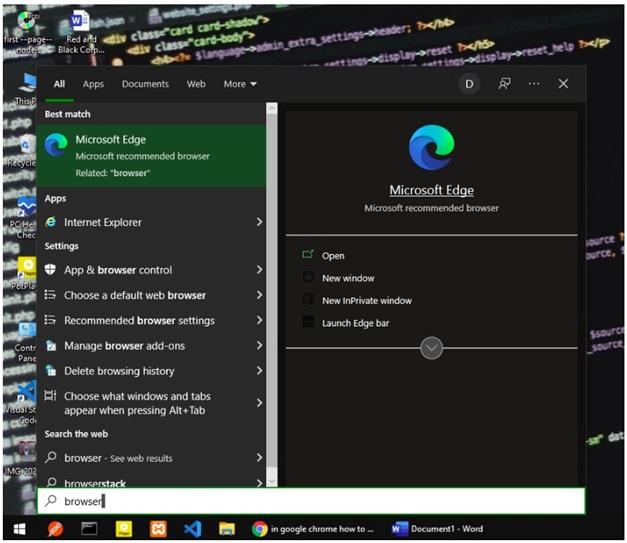The image size is (627, 543).
Task: Click the list icon beside Choose a default web browser
Action: coord(50,295)
